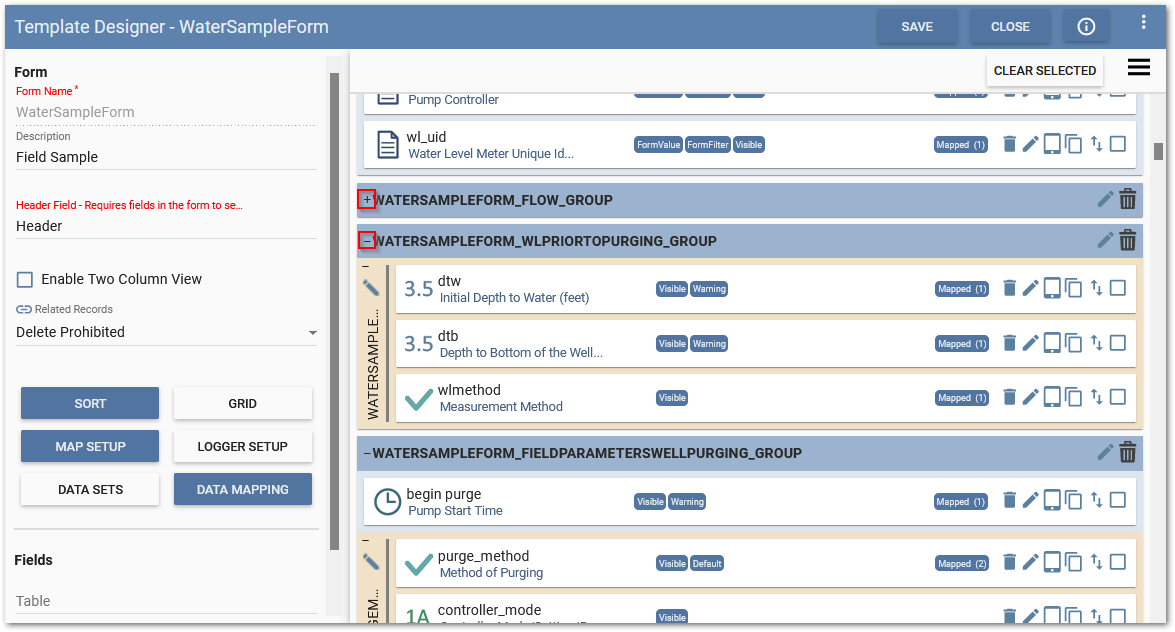The image size is (1175, 632).
Task: Open DATA MAPPING
Action: (x=242, y=490)
